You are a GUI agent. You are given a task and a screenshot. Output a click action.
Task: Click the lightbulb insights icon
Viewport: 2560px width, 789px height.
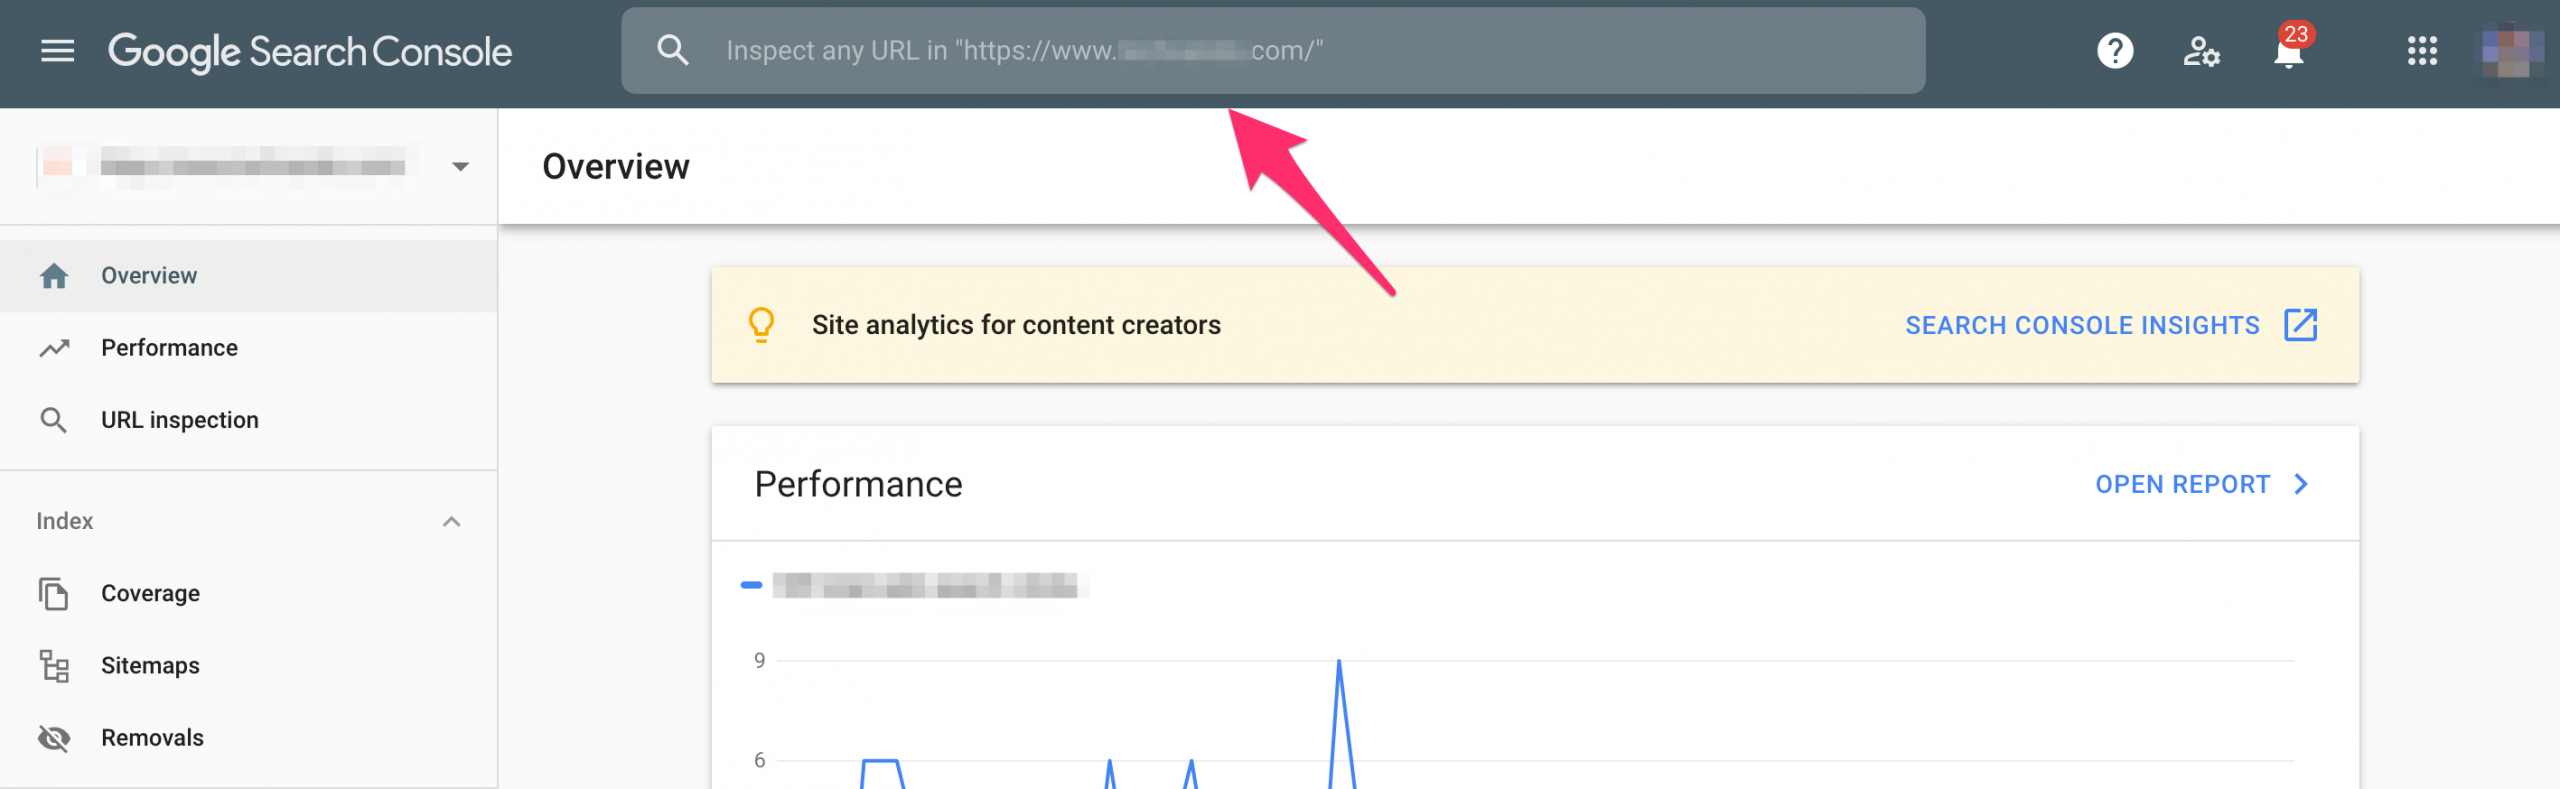(761, 325)
